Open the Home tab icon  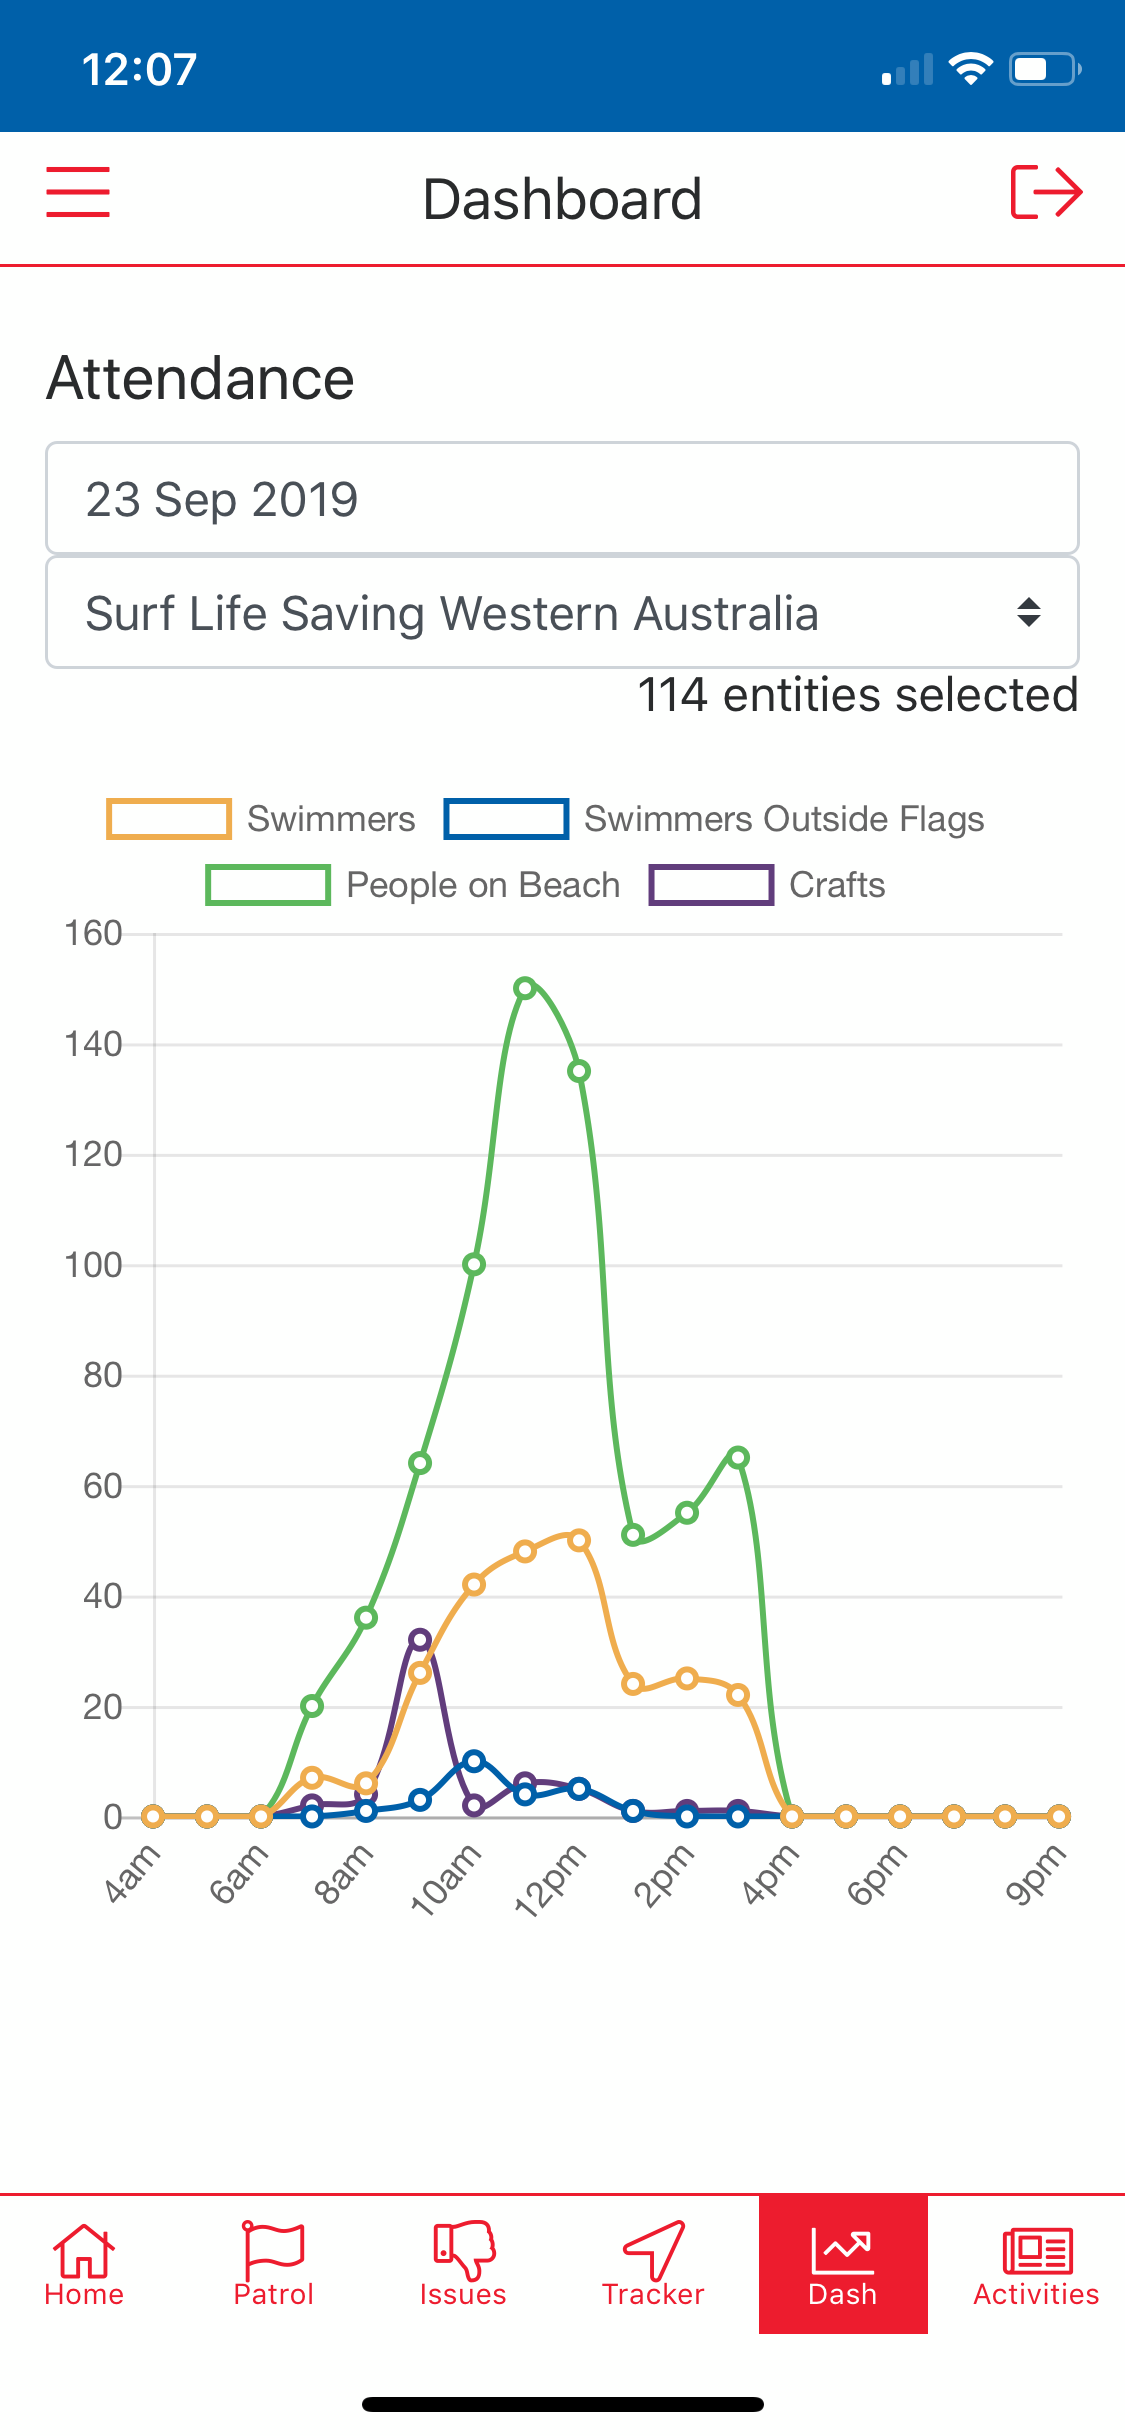click(84, 2250)
